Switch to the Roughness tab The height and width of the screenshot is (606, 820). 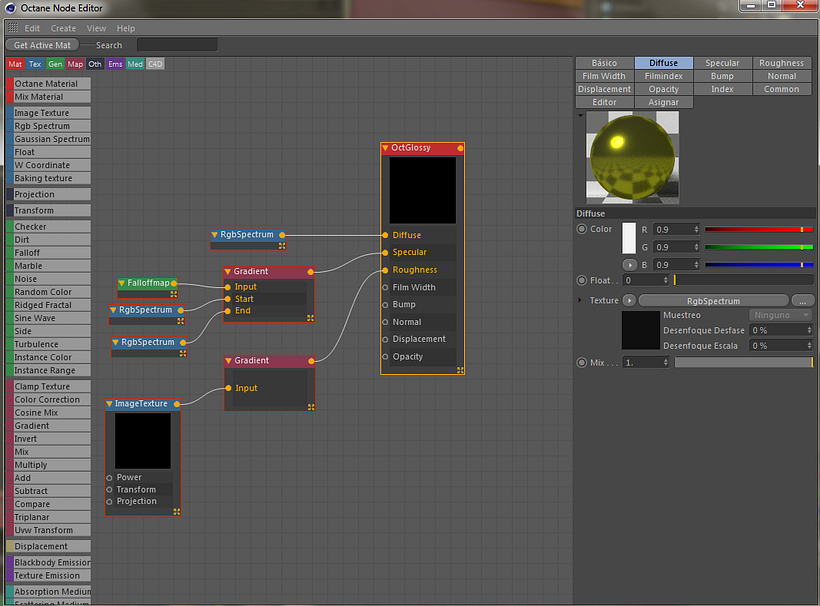(x=781, y=63)
